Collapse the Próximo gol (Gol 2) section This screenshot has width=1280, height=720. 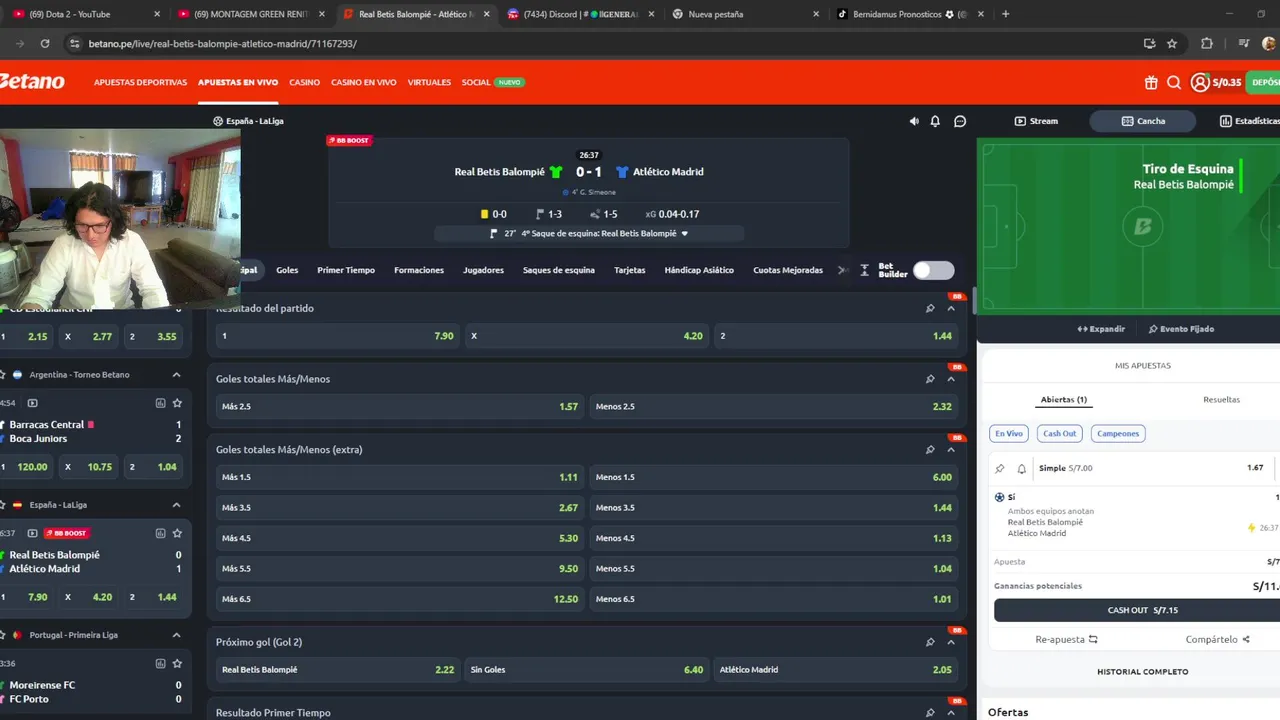click(951, 642)
